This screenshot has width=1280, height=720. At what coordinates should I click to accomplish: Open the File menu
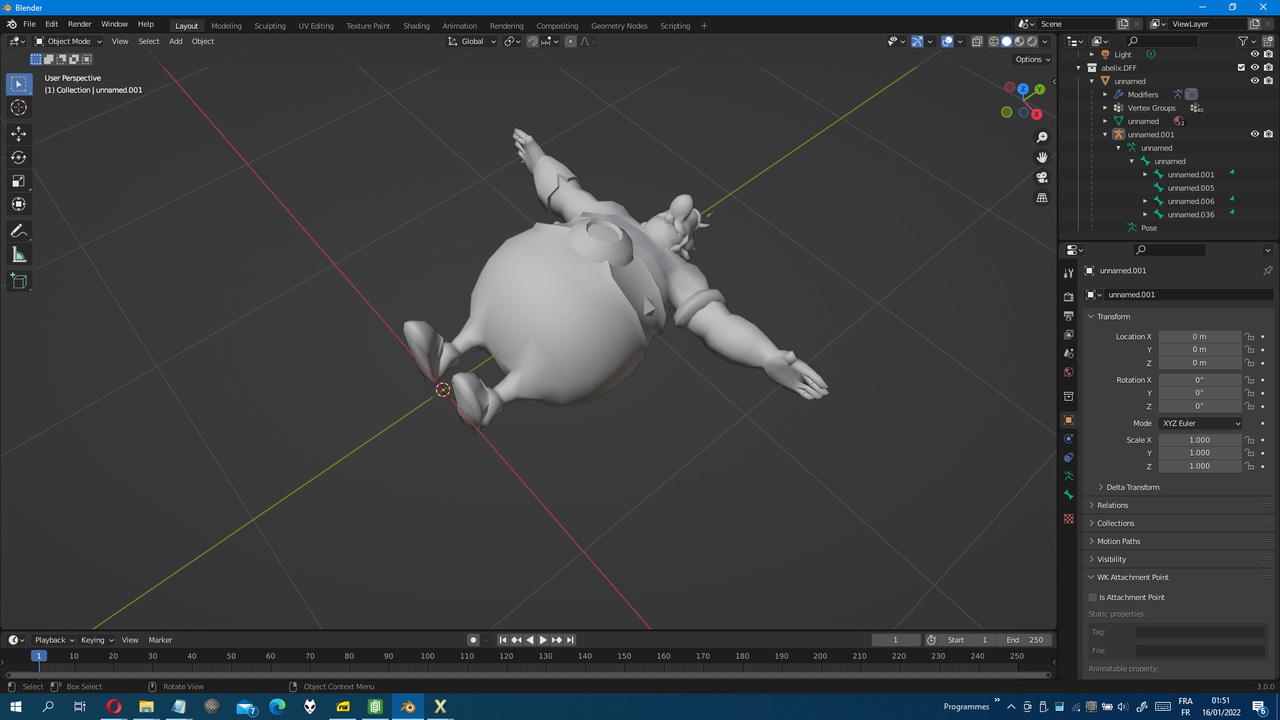tap(29, 24)
